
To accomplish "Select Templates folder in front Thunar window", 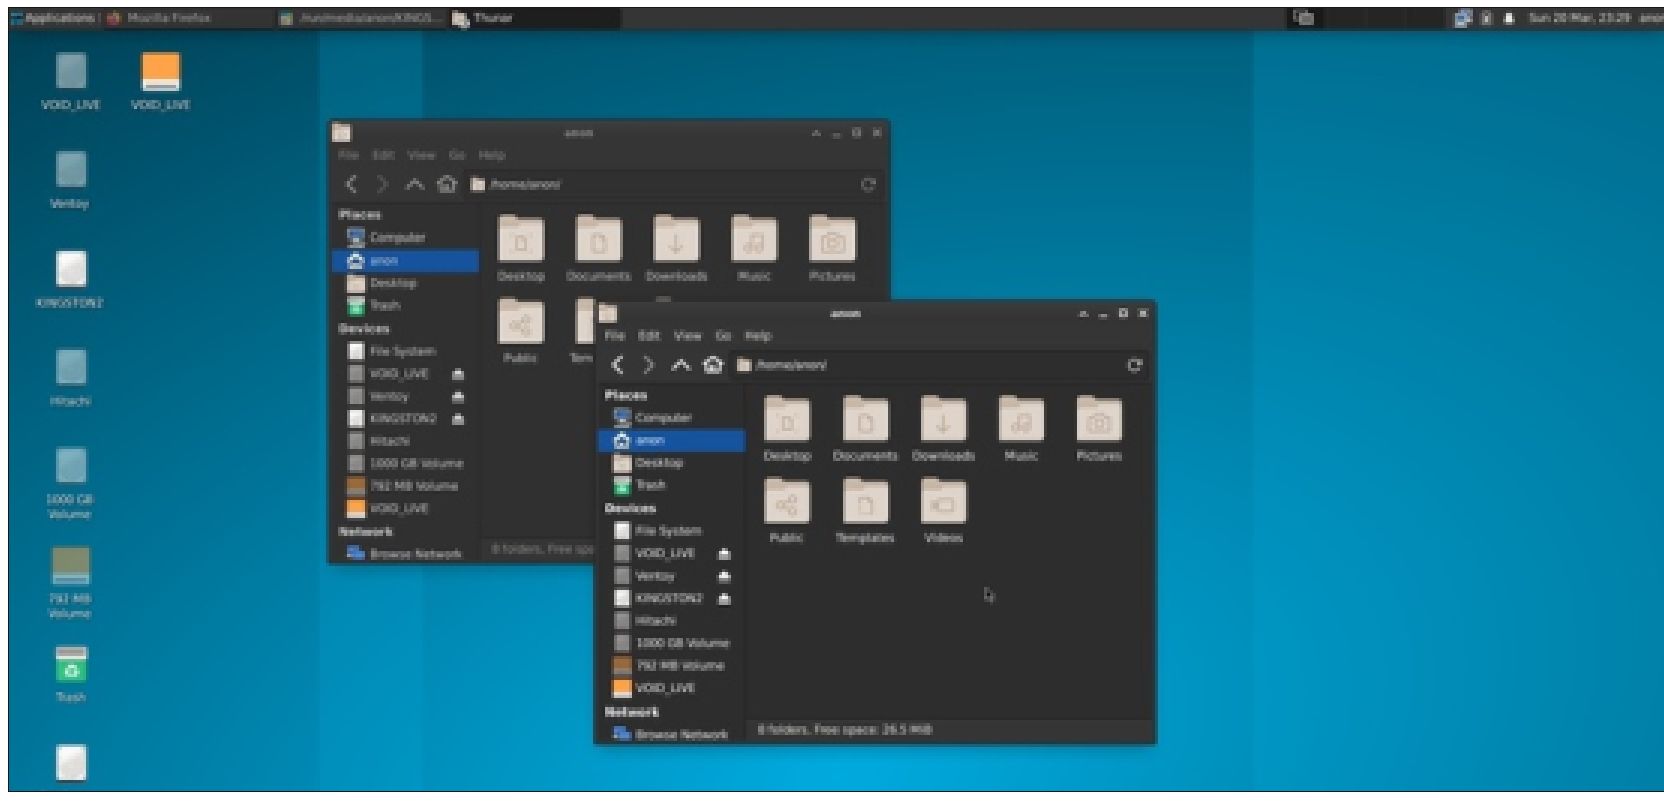I will pyautogui.click(x=865, y=510).
